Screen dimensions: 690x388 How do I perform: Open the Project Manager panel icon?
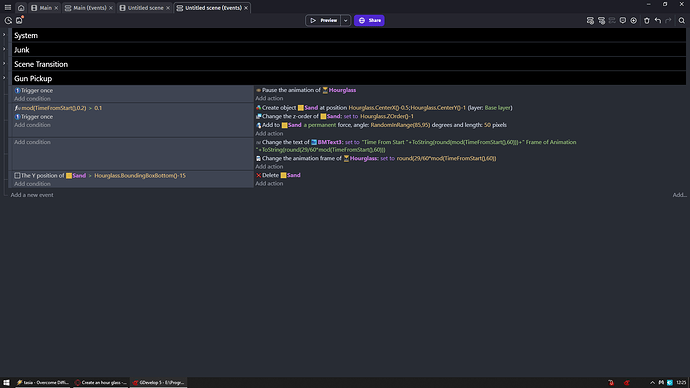click(x=8, y=20)
